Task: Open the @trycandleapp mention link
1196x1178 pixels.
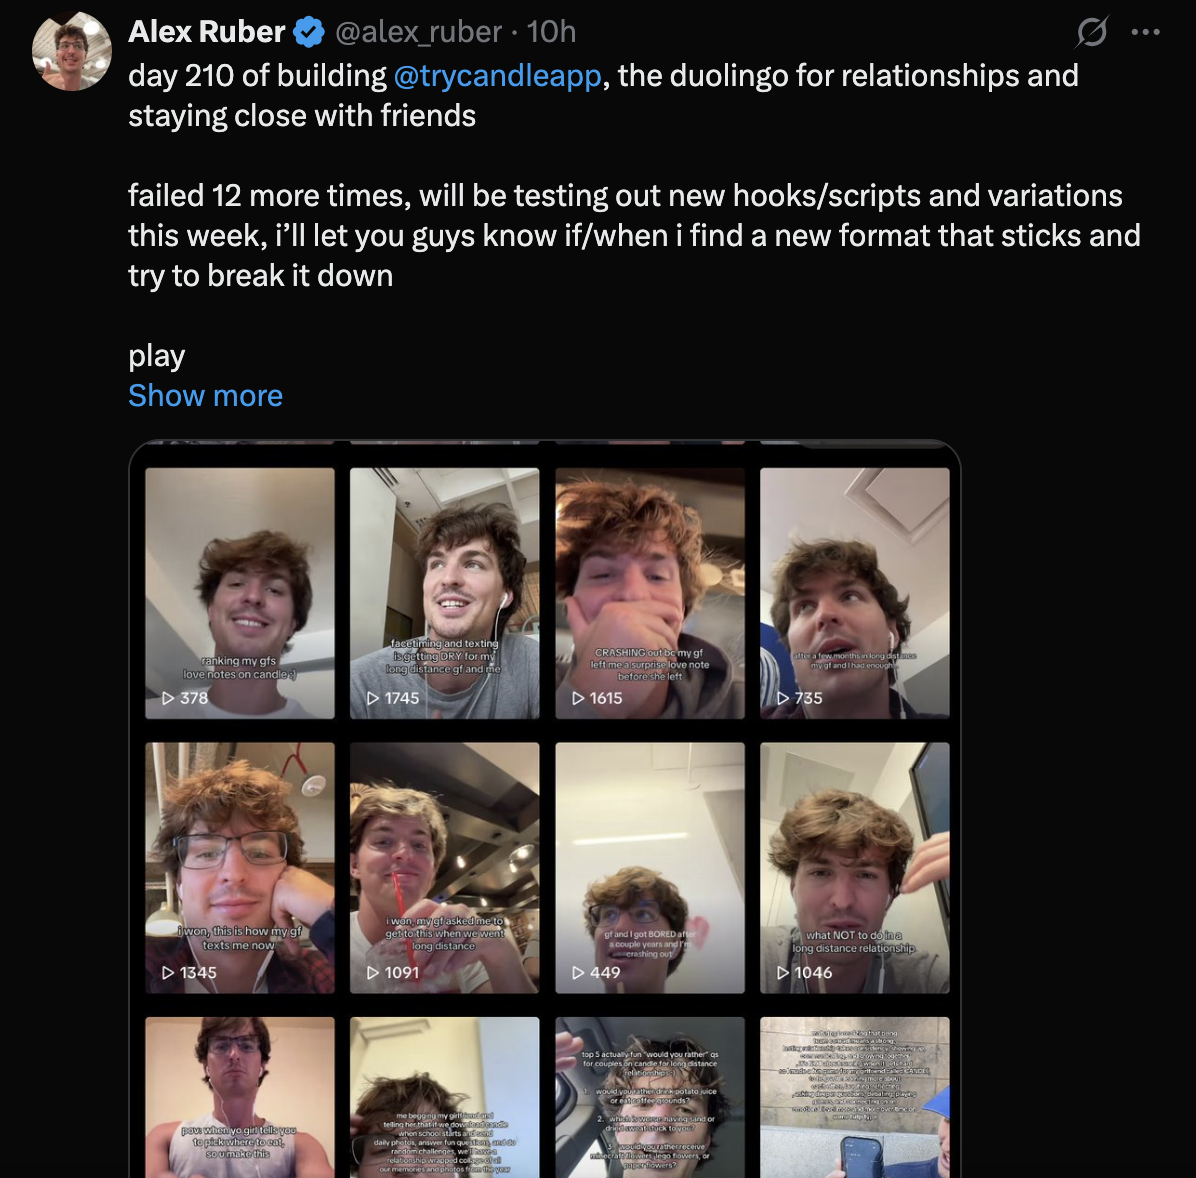Action: pyautogui.click(x=497, y=76)
